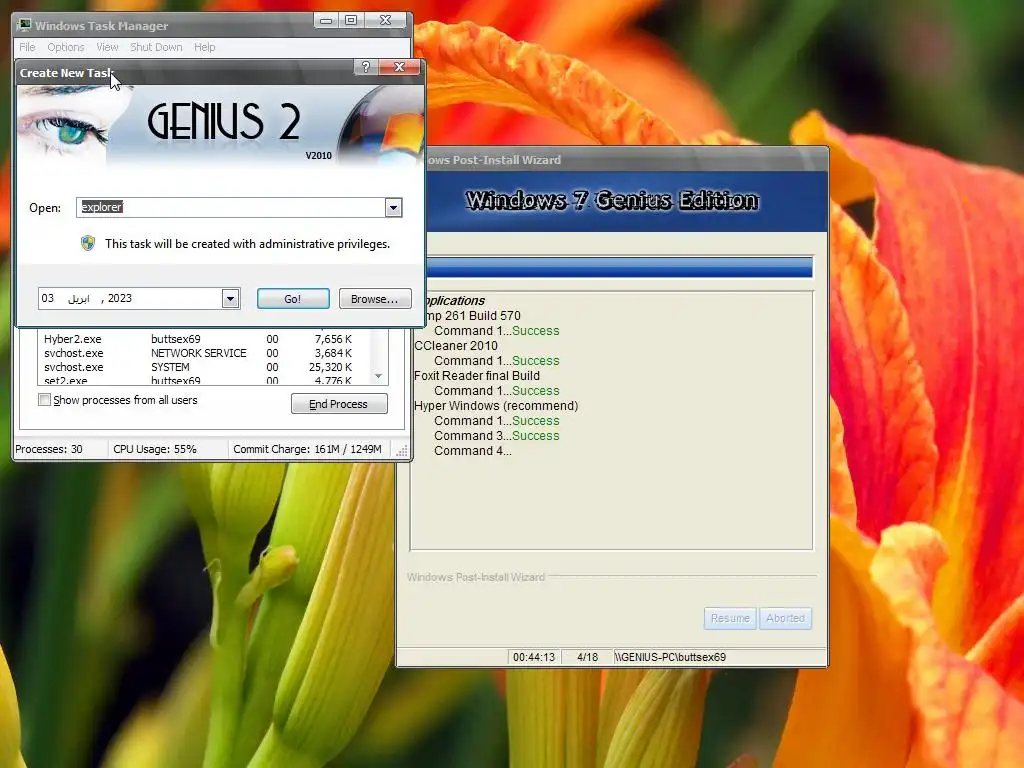
Task: Click the Browse... button
Action: click(x=375, y=298)
